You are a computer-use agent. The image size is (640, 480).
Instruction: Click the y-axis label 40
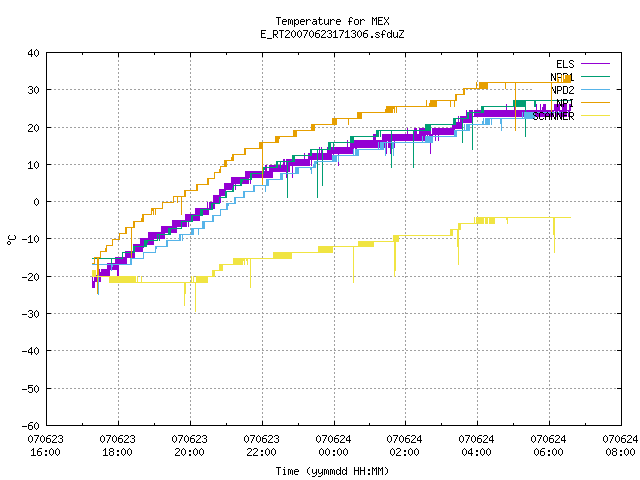coord(33,53)
